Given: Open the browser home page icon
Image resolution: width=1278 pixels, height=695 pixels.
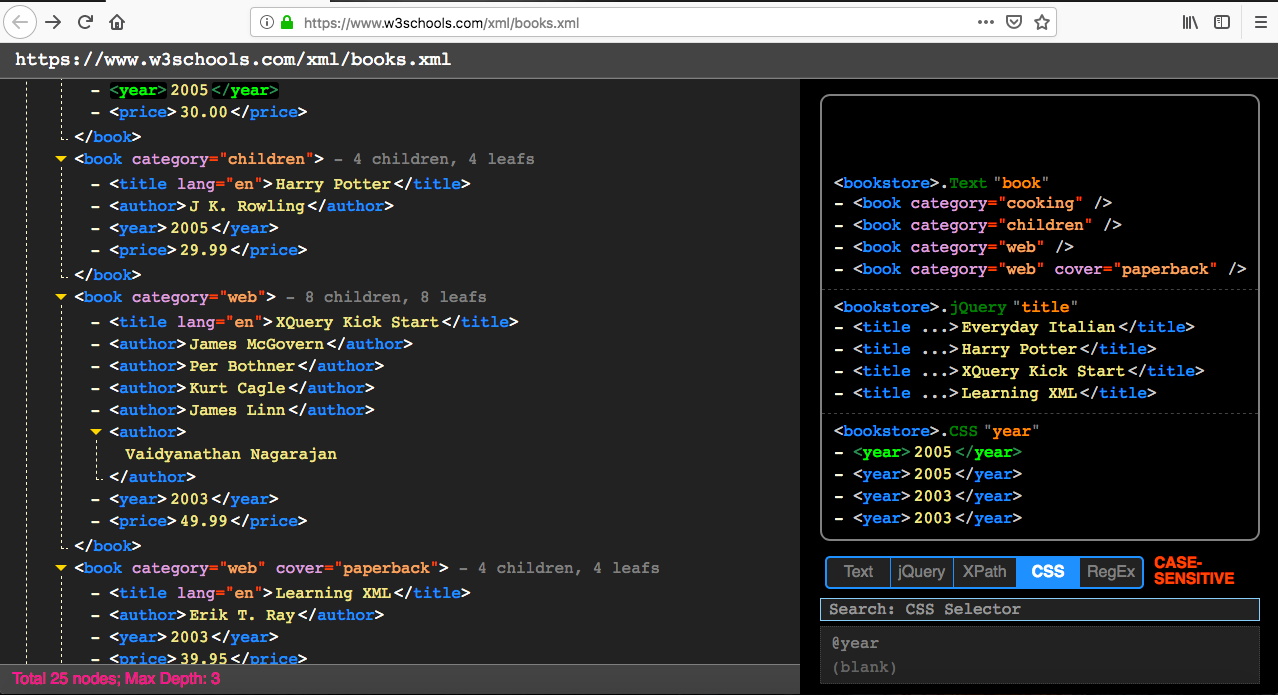Looking at the screenshot, I should 117,22.
